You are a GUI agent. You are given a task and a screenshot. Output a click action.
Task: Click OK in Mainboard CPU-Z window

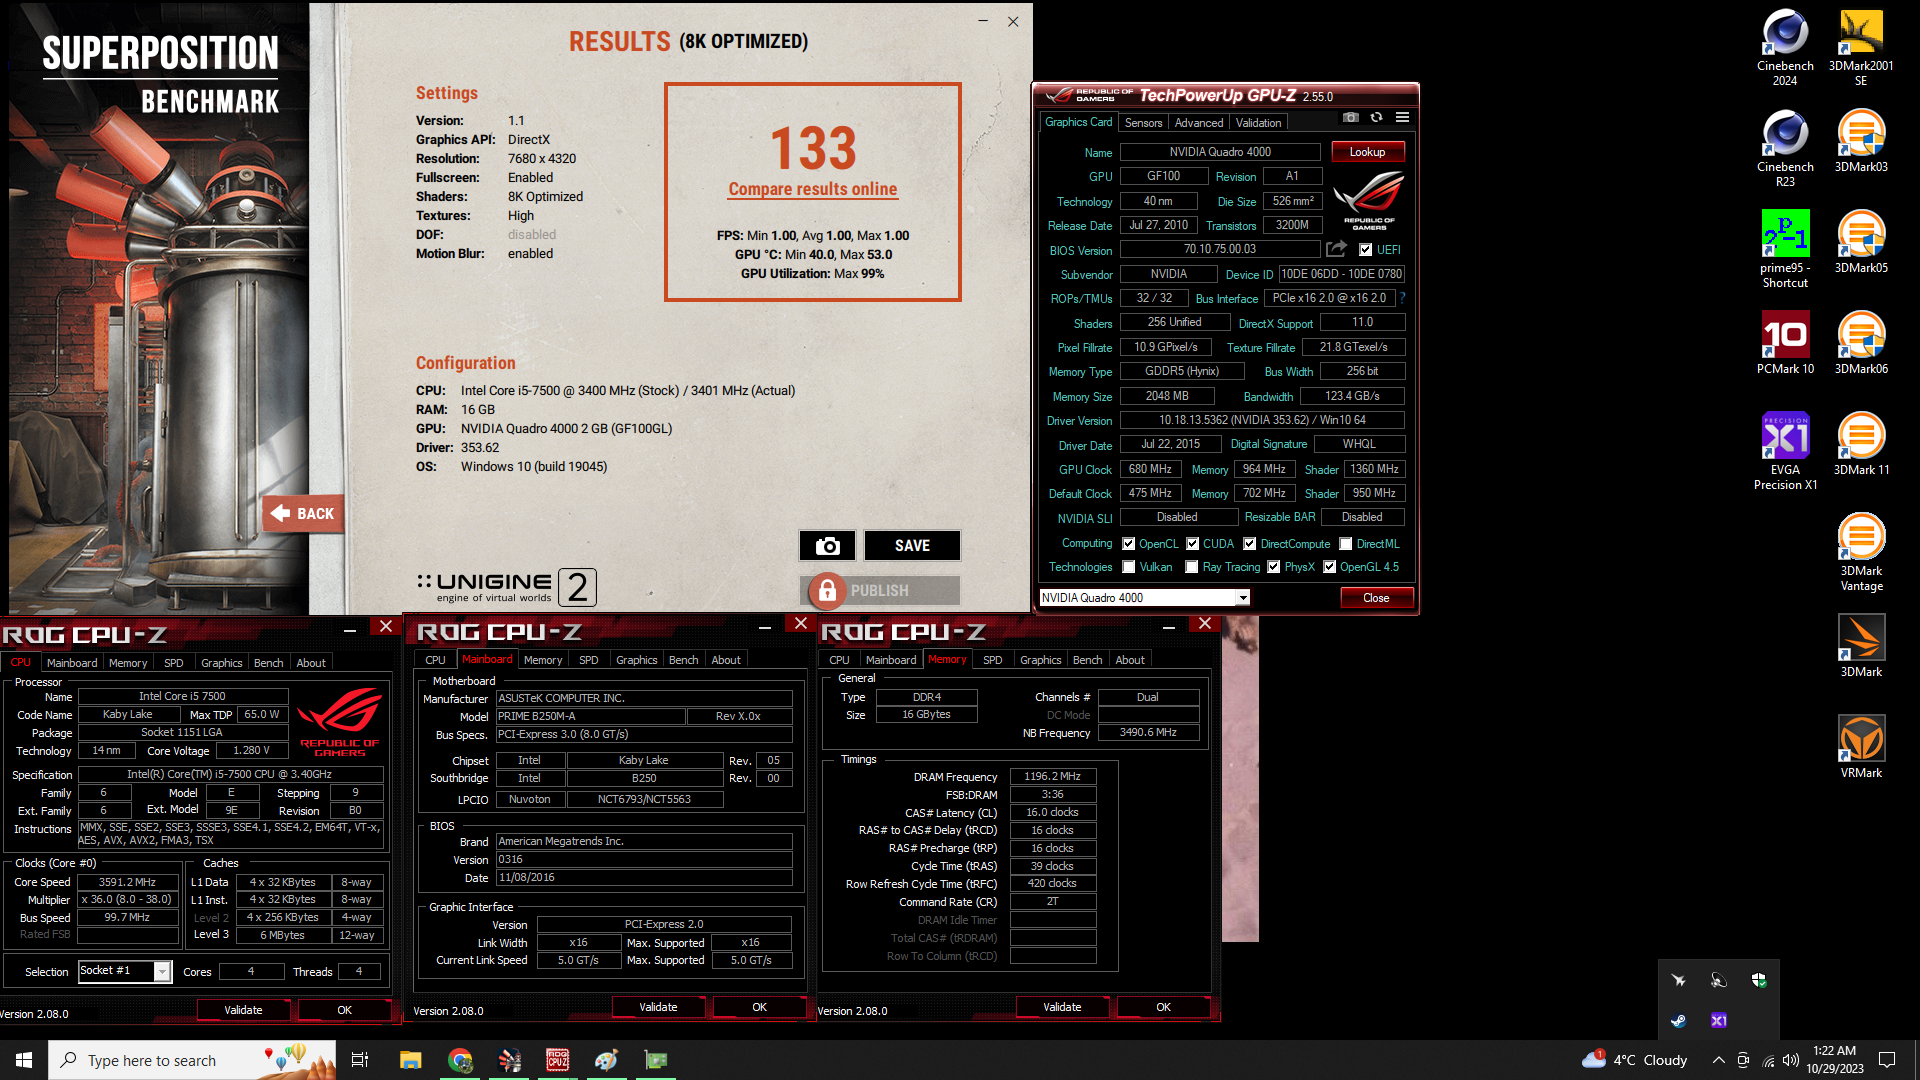(x=759, y=1007)
